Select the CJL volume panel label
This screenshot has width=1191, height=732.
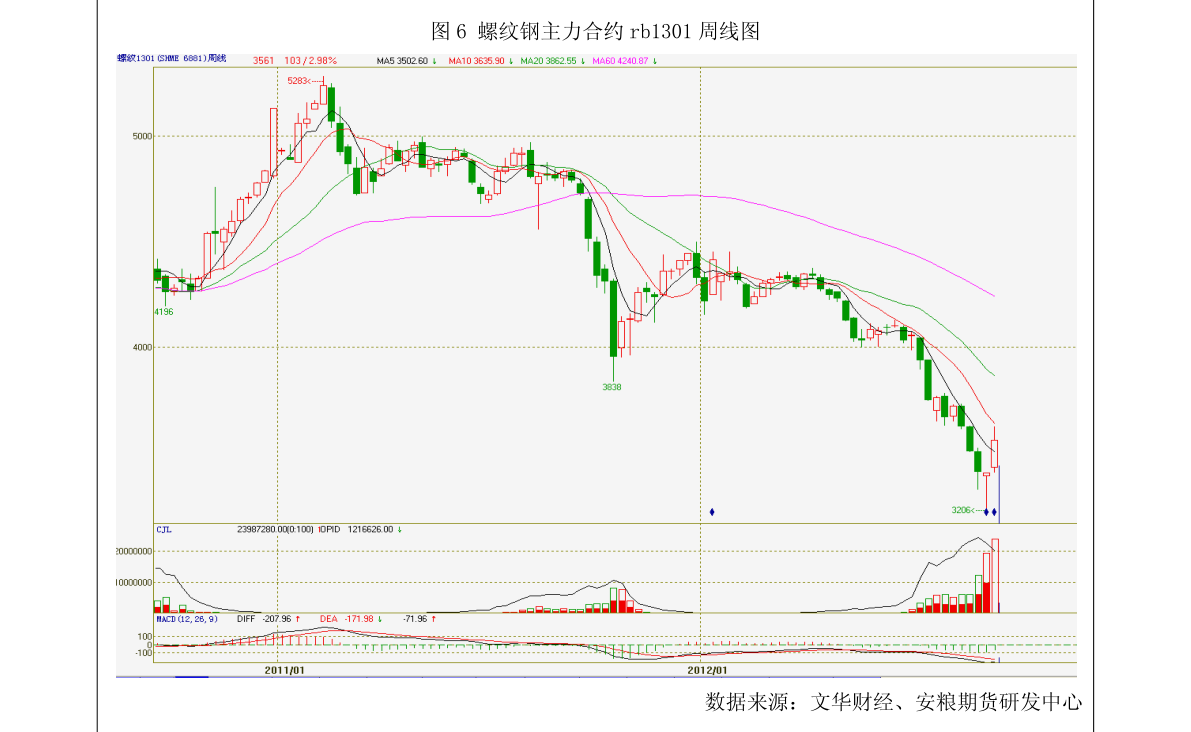164,529
